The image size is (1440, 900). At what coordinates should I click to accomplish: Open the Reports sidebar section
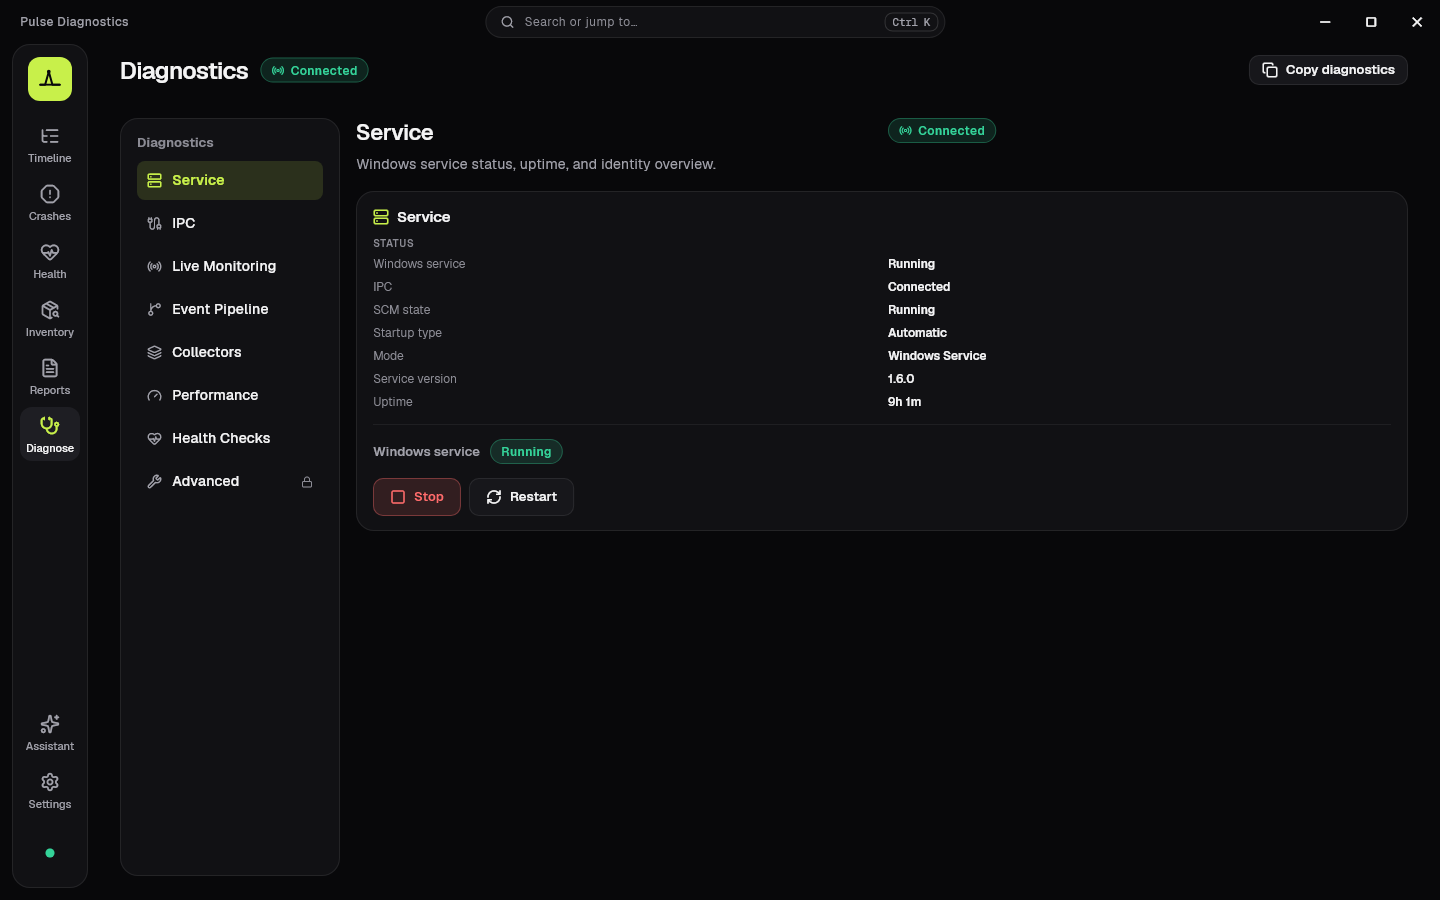click(x=50, y=377)
